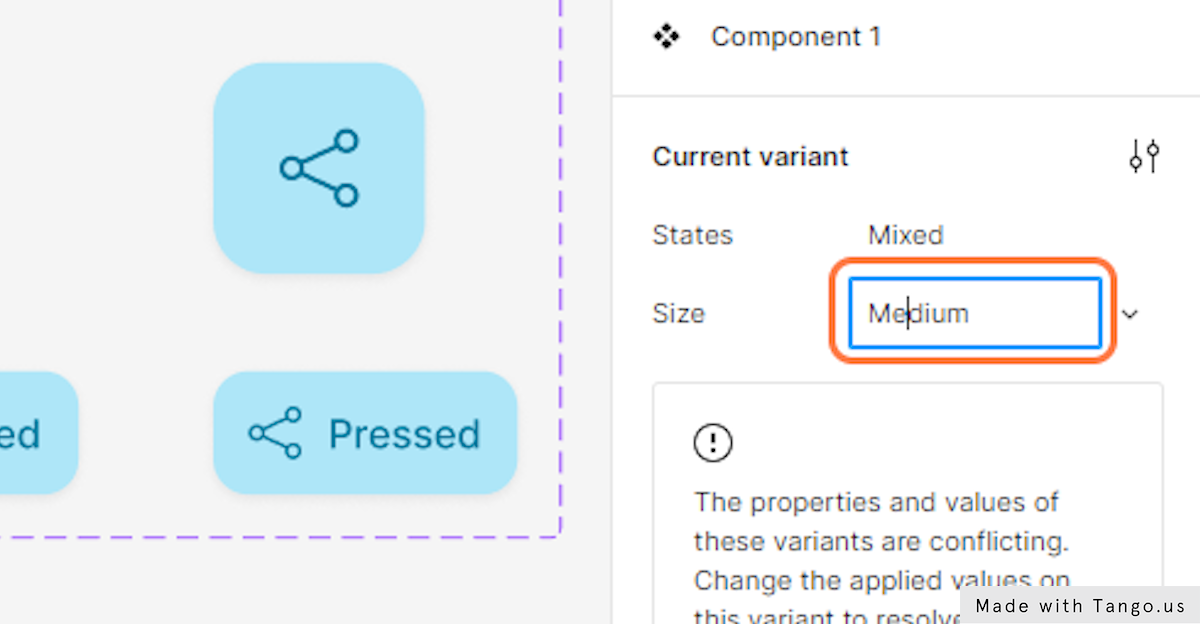Click the States property label

click(692, 235)
